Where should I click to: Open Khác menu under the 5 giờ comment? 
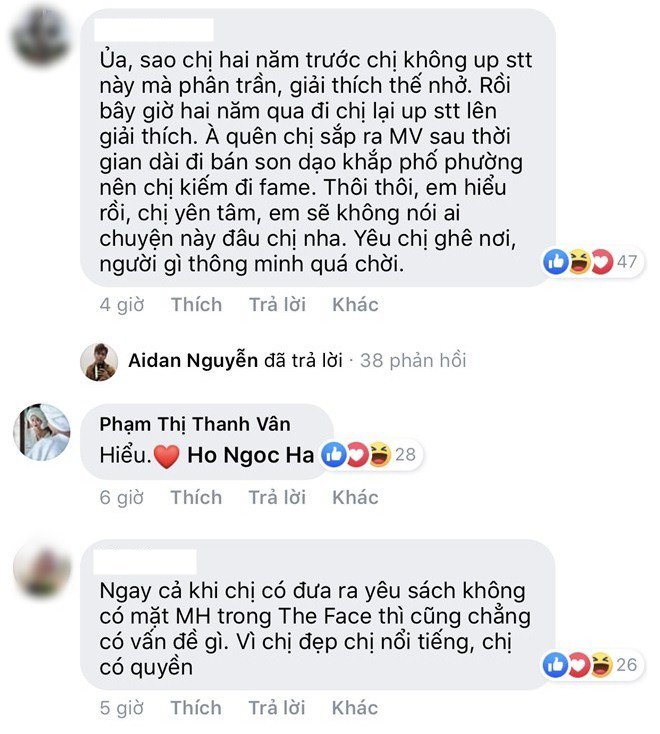pos(355,708)
